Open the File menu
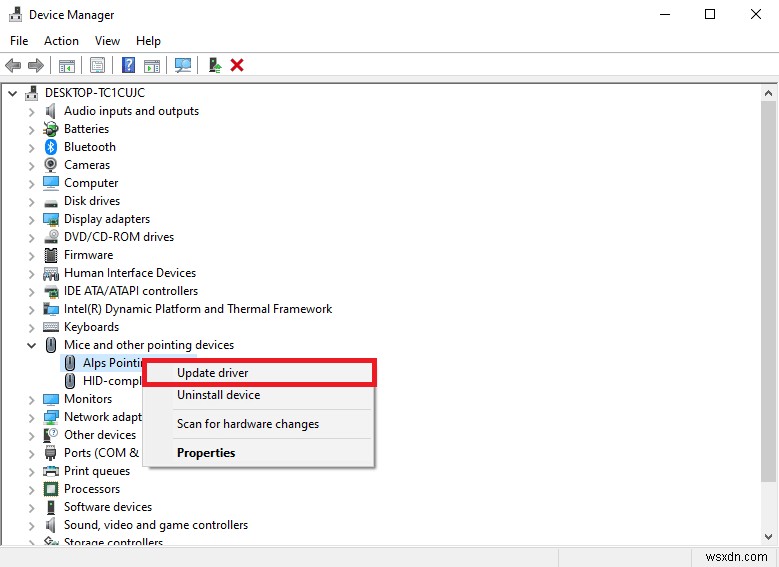 19,41
